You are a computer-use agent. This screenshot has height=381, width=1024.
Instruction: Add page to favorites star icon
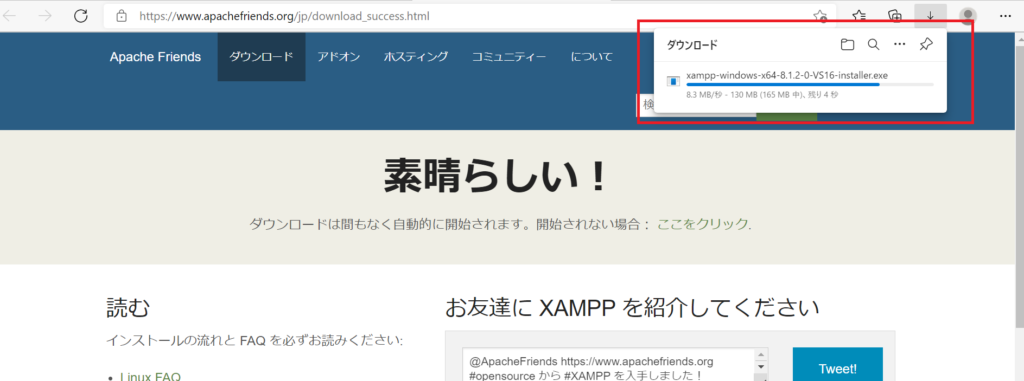click(x=820, y=16)
